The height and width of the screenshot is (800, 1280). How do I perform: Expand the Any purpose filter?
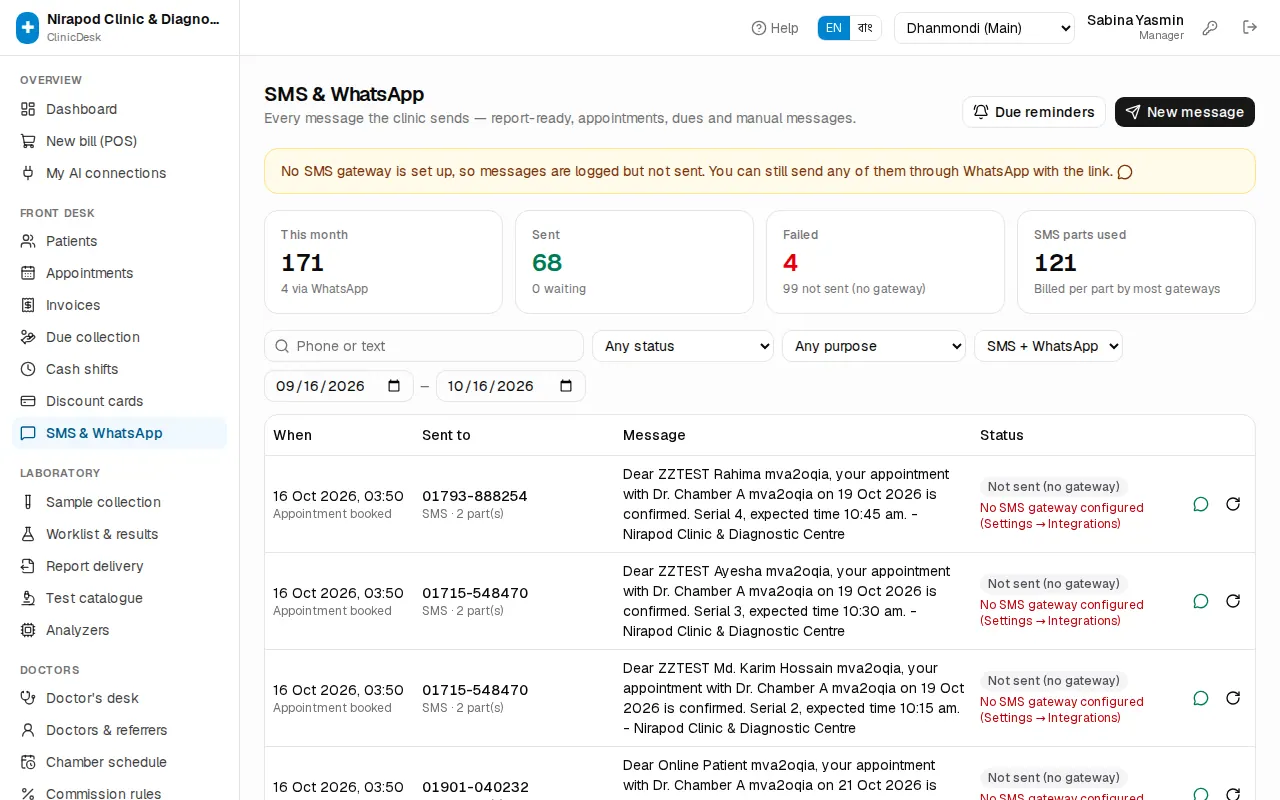coord(874,346)
